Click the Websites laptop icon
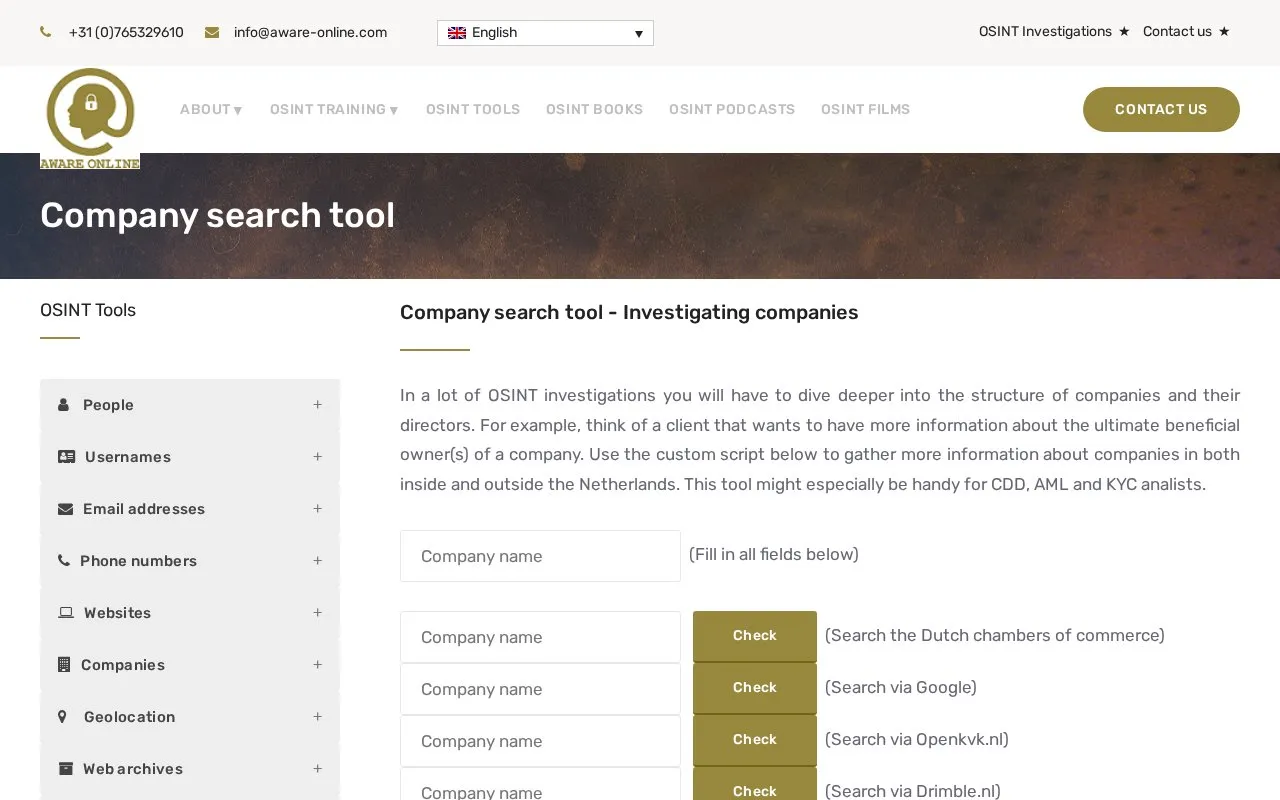1280x800 pixels. point(66,613)
